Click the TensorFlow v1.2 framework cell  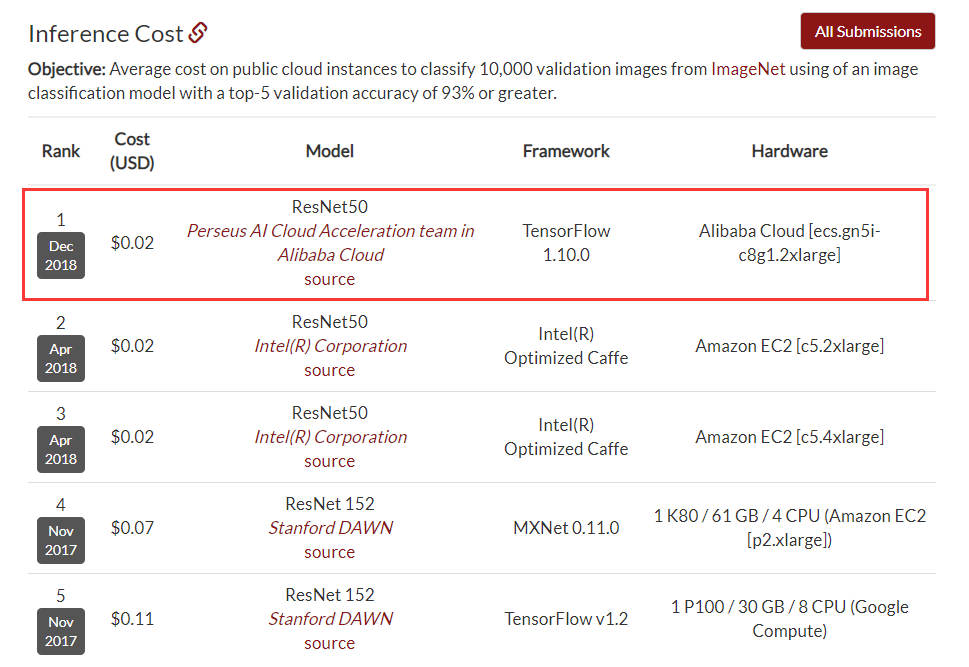click(566, 619)
